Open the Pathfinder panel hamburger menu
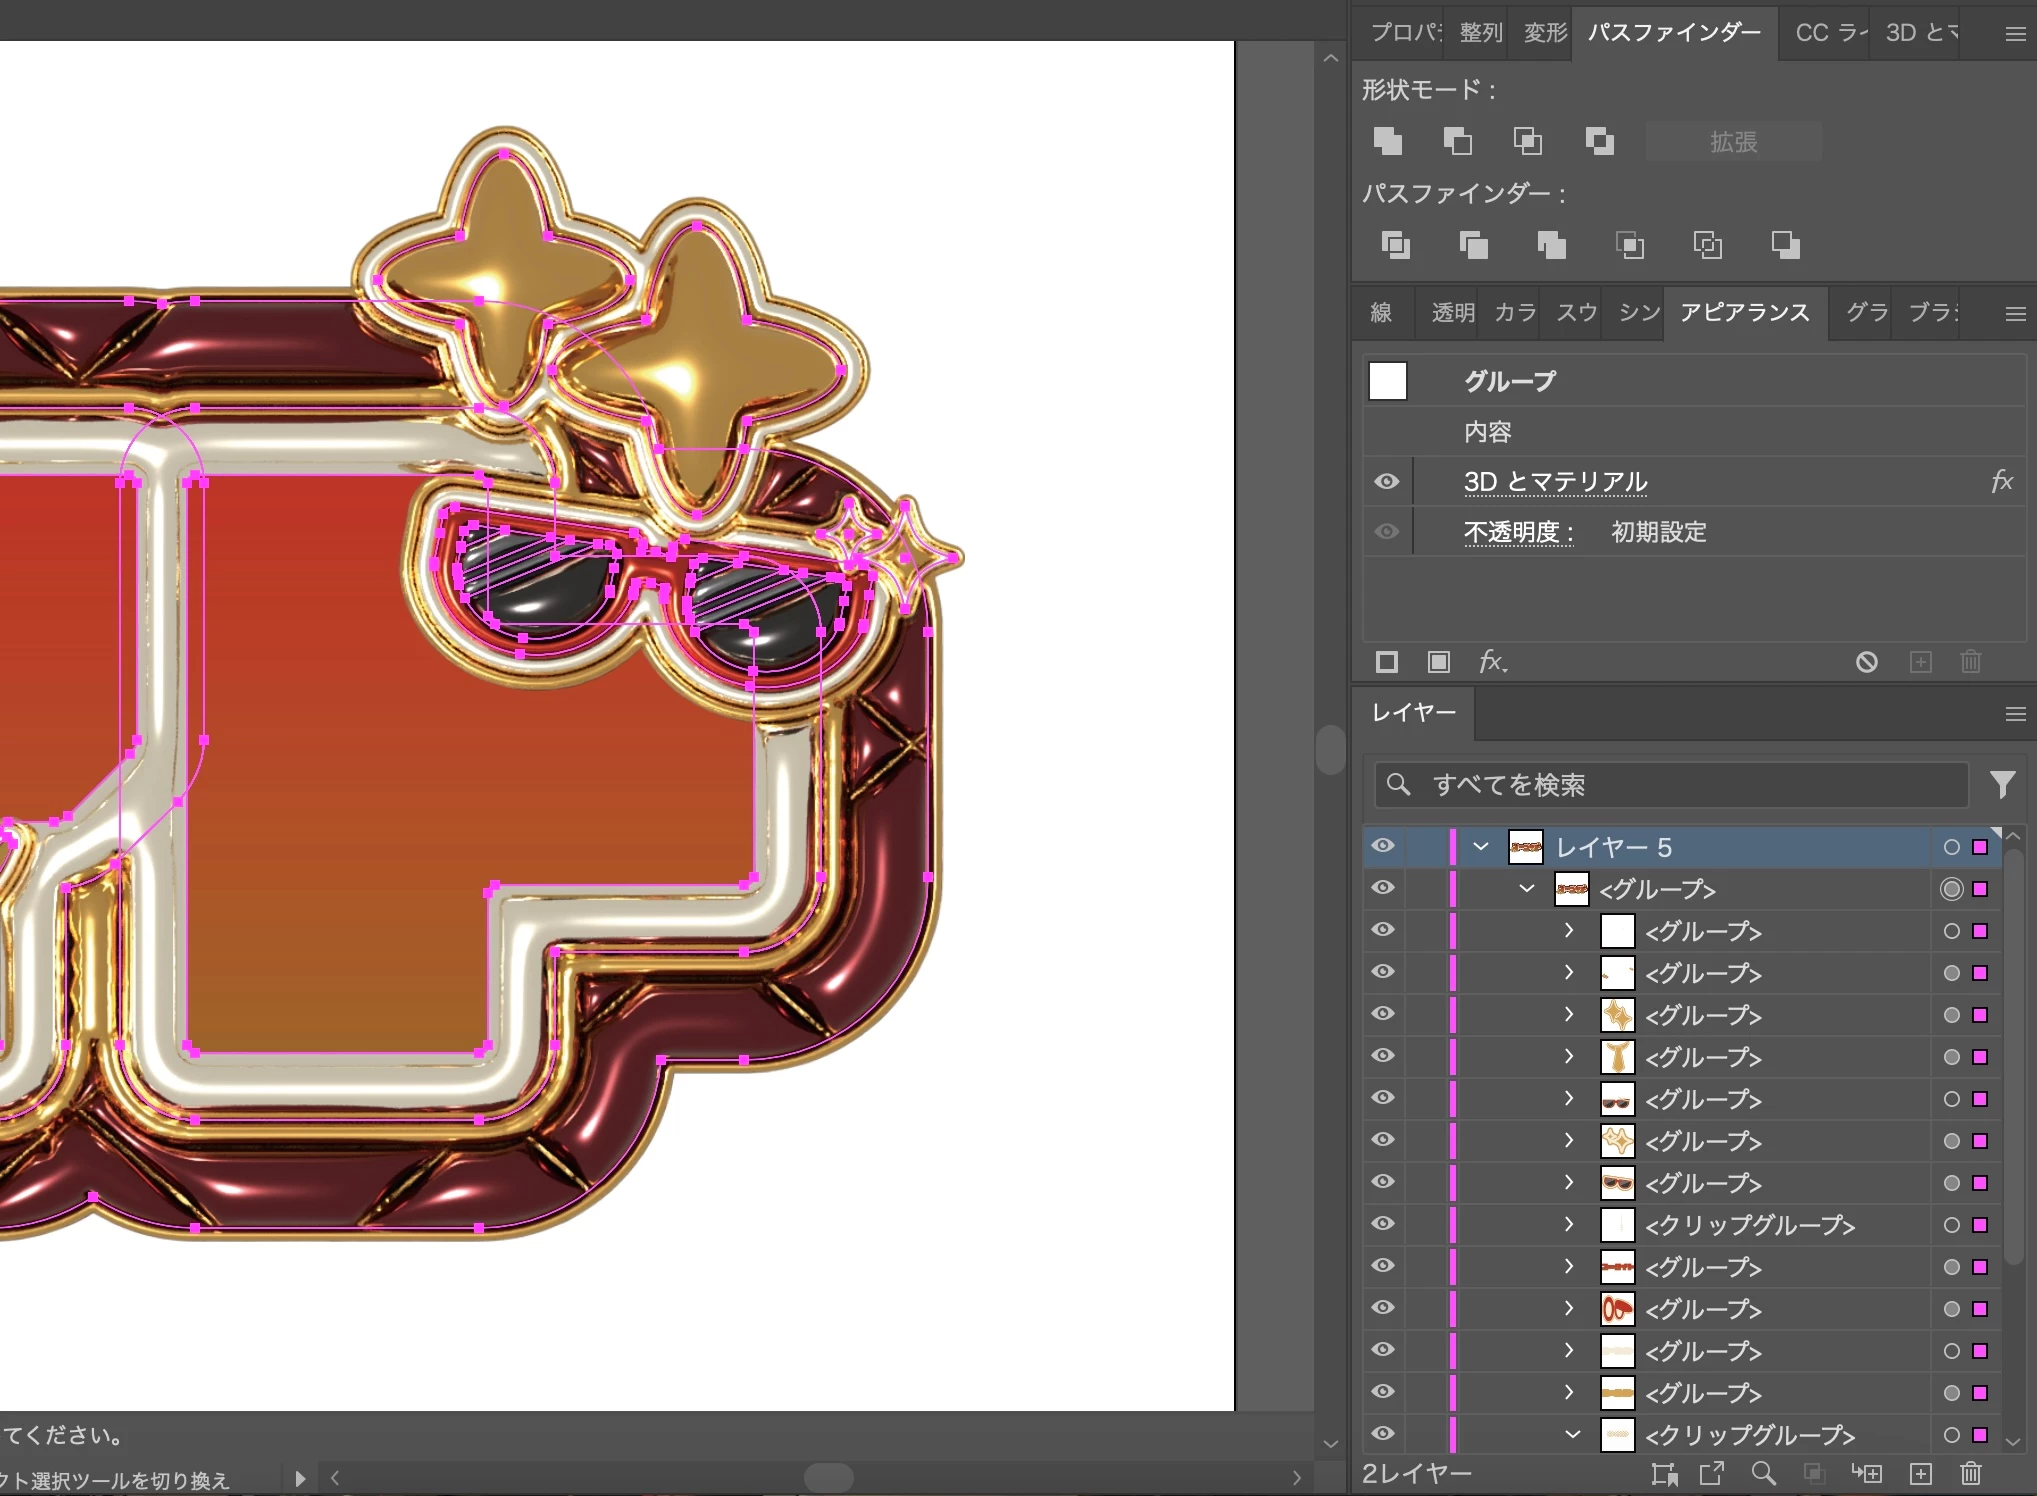Image resolution: width=2037 pixels, height=1496 pixels. [2015, 34]
